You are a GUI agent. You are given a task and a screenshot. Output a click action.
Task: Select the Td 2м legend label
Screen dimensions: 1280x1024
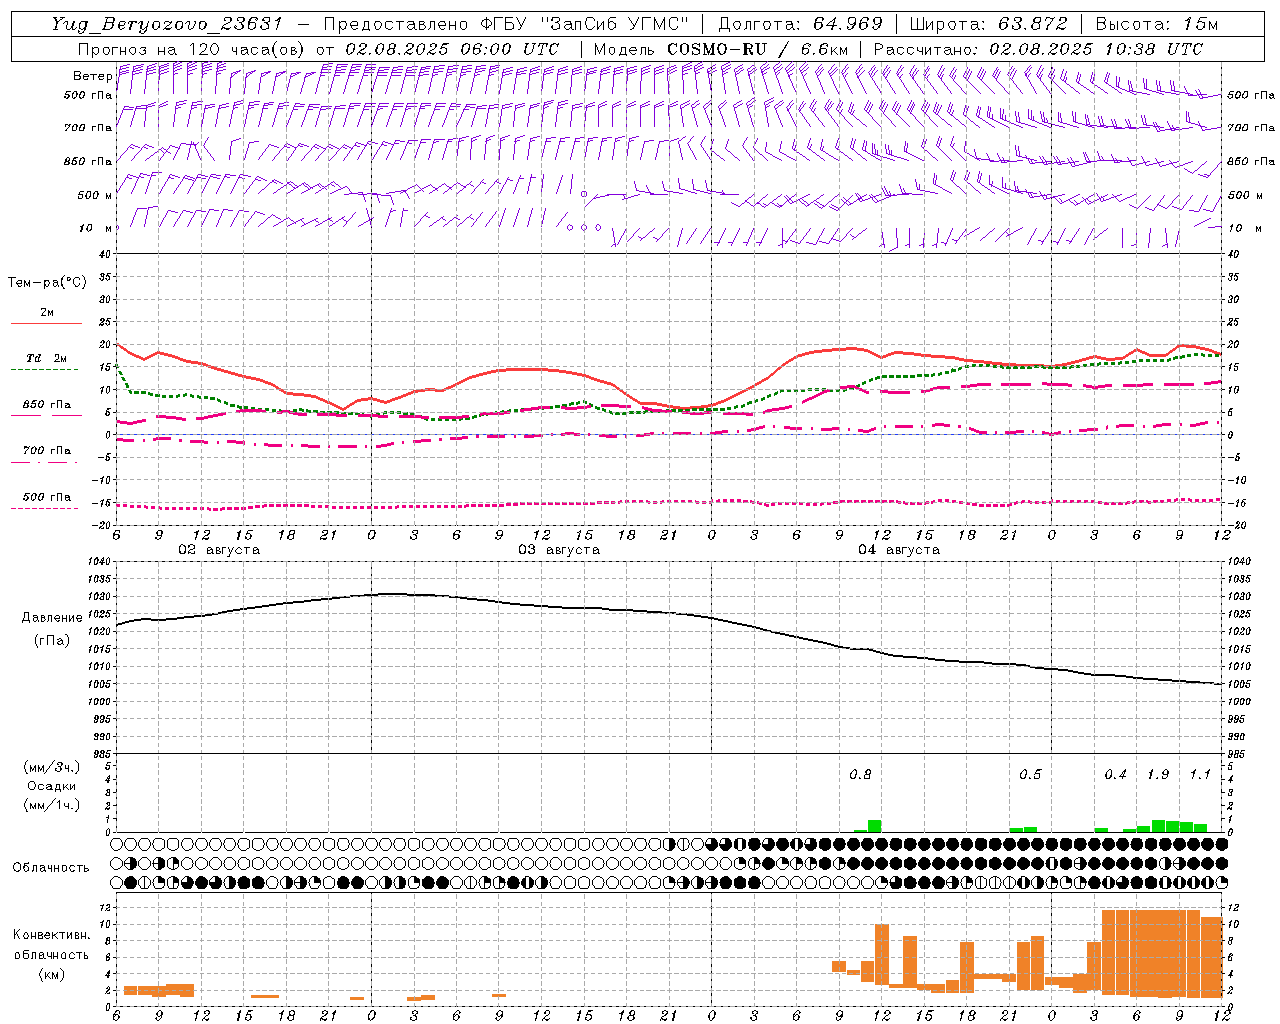(47, 358)
